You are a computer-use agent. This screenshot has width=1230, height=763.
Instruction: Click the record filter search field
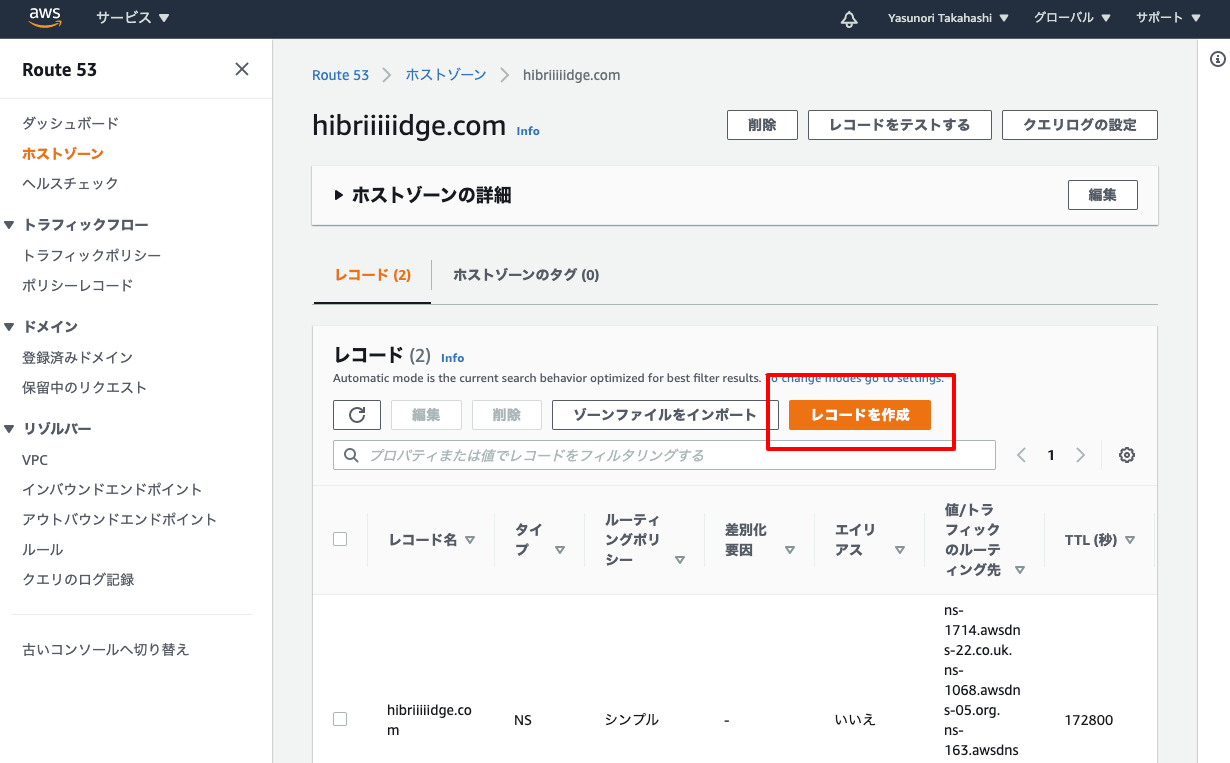pyautogui.click(x=664, y=454)
